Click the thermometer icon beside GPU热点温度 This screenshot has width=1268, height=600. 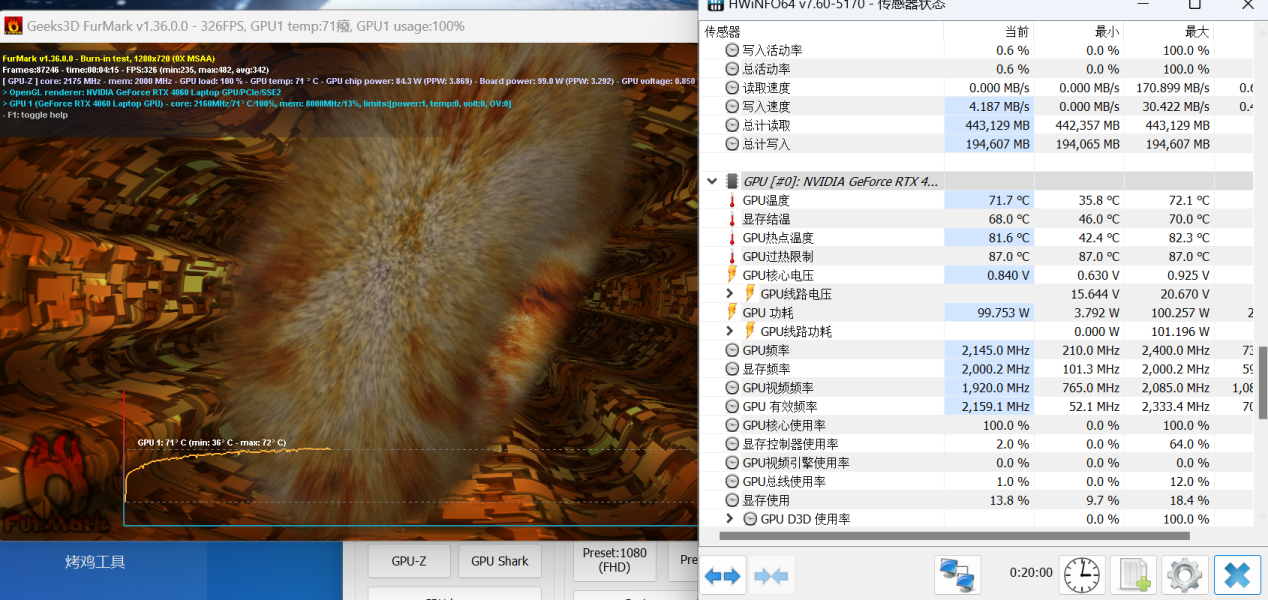(732, 238)
